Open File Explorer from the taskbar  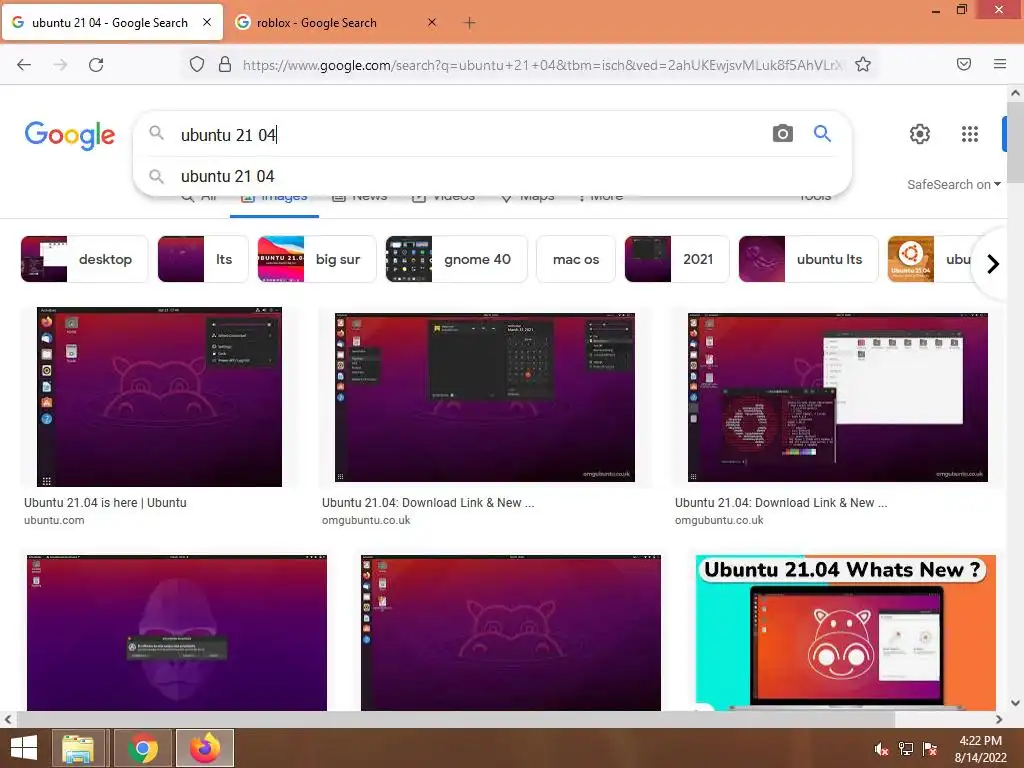tap(78, 748)
